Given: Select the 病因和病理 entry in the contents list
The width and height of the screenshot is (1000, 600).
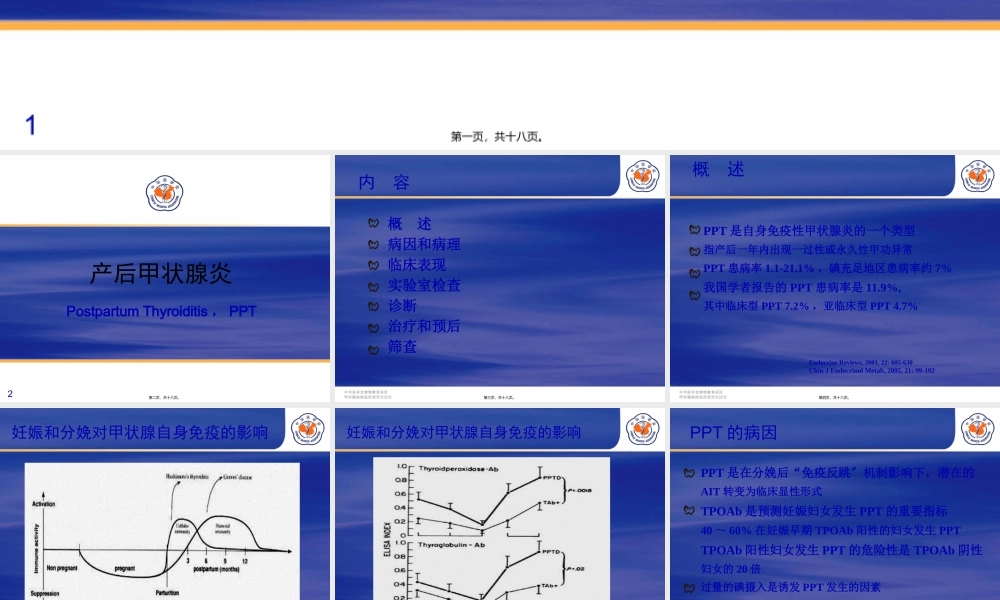Looking at the screenshot, I should [x=424, y=244].
